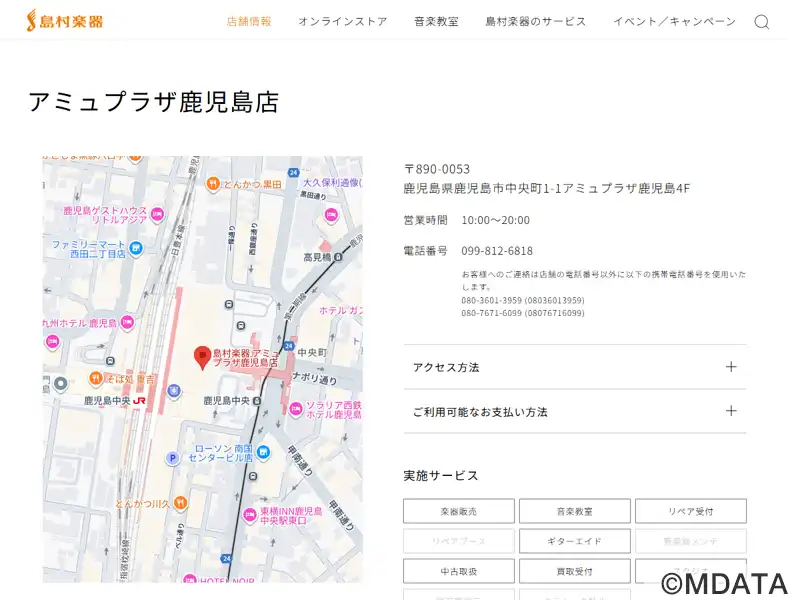Click the ローソン 南国センタービル店 marker
This screenshot has height=600, width=800.
[263, 452]
